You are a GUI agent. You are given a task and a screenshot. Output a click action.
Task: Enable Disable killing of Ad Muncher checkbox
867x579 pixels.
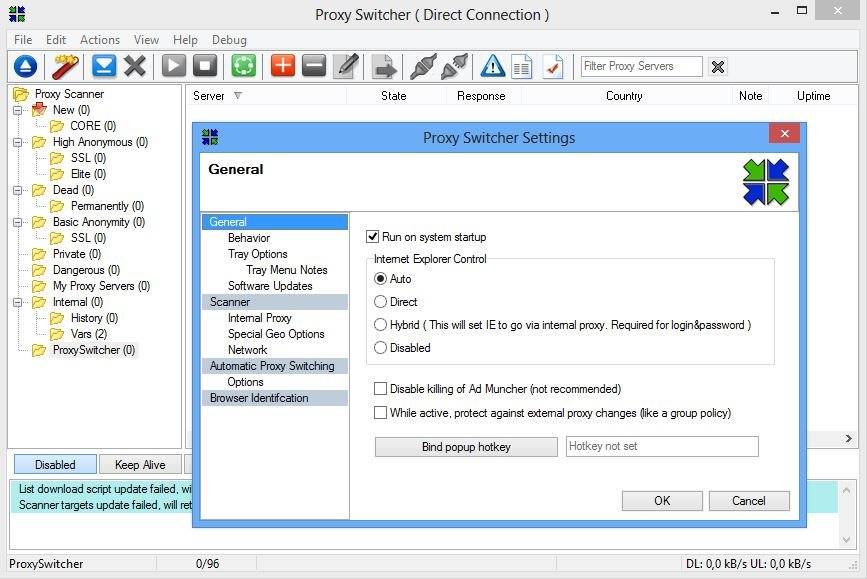click(x=380, y=389)
